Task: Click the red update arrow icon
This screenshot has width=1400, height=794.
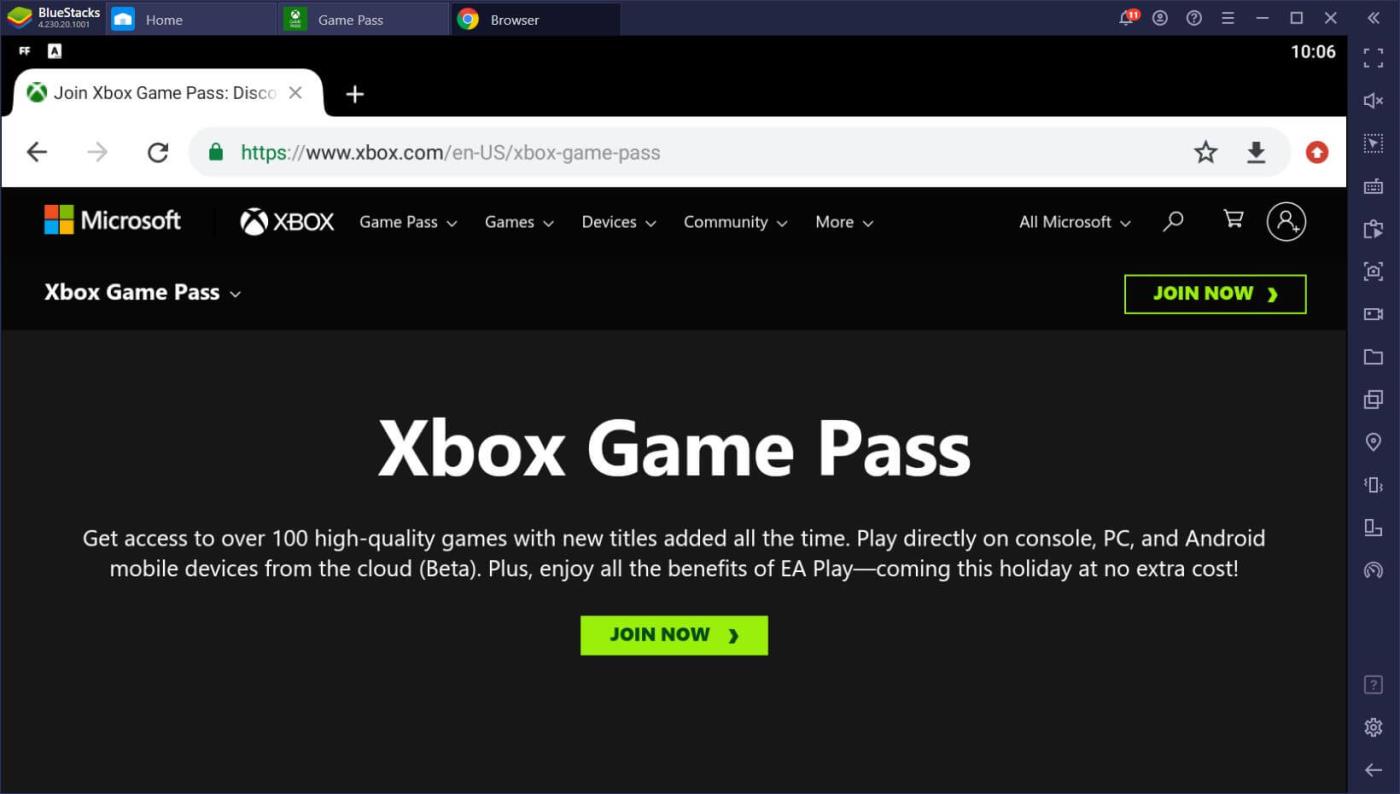Action: [1317, 152]
